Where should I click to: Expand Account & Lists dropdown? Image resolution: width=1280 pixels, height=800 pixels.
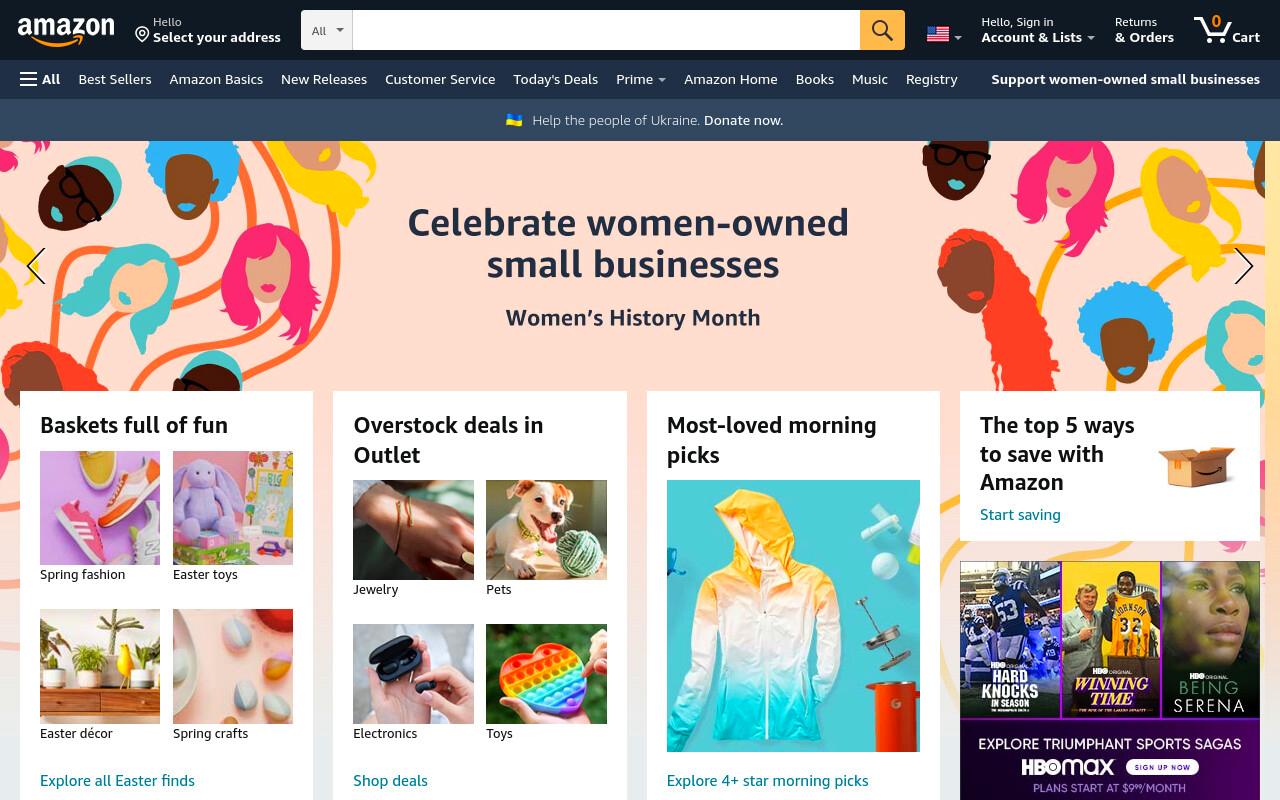pyautogui.click(x=1038, y=30)
